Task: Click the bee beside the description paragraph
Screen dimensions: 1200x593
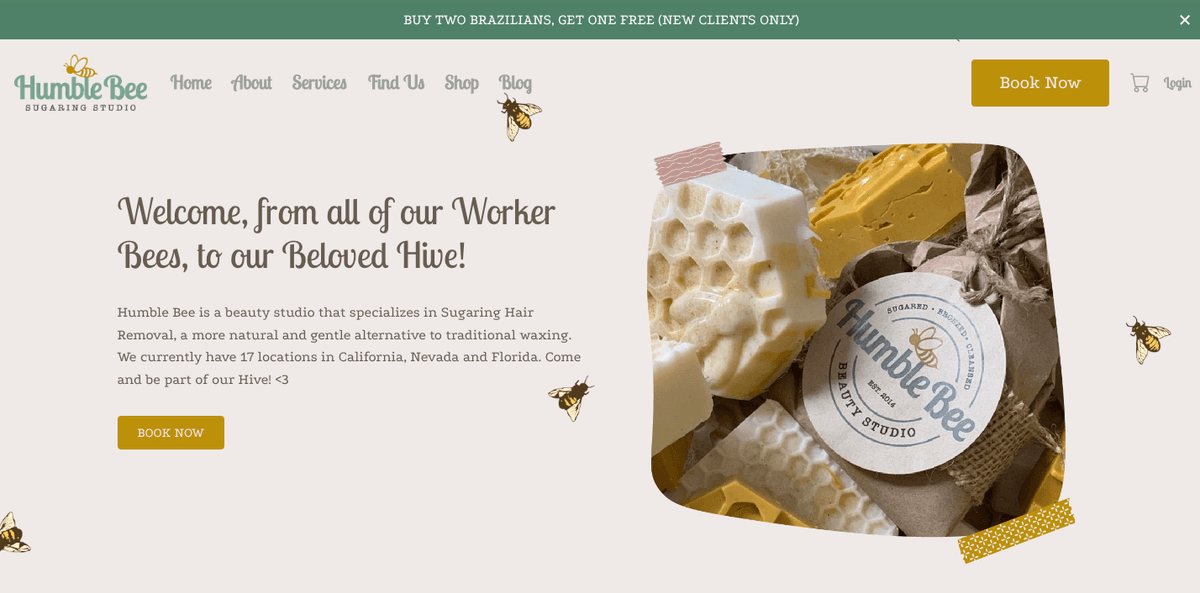Action: coord(571,398)
